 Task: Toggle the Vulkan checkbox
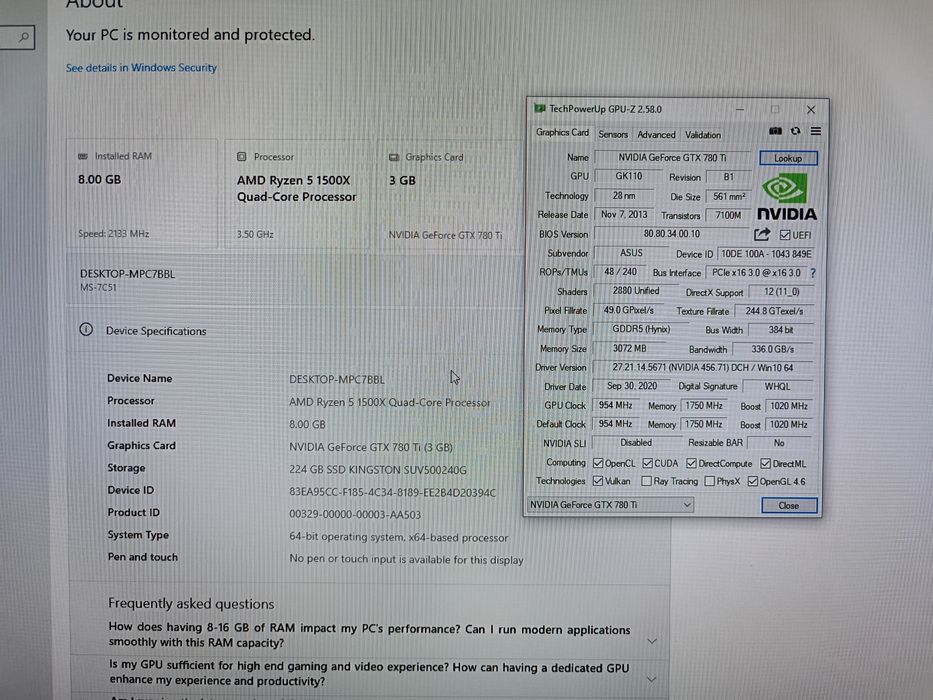click(x=598, y=480)
